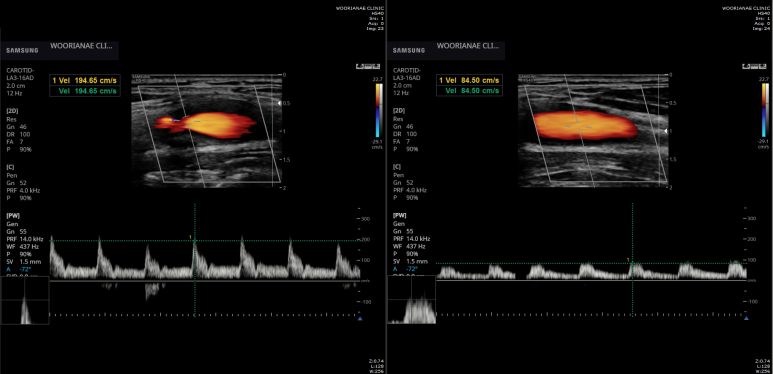
Task: Click 'SV 1.5 mm' in the 194.65 cm/s scan
Action: click(x=24, y=261)
